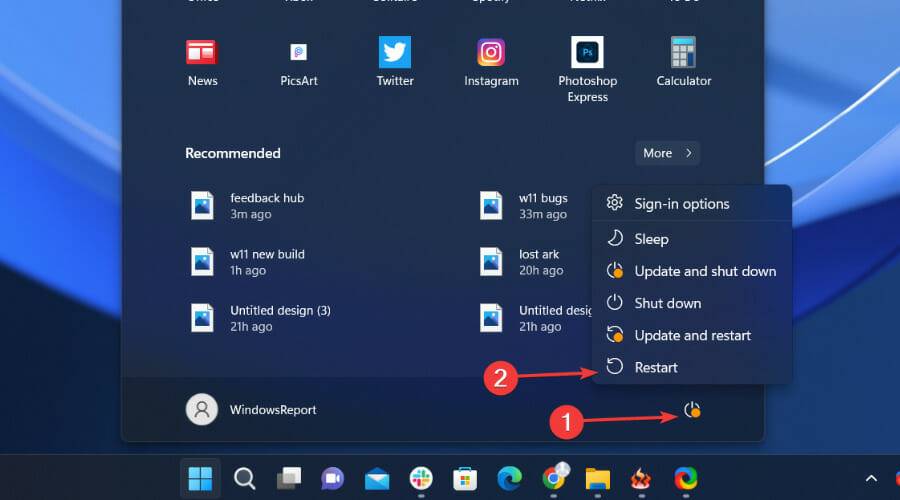Open Search from the taskbar
Screen dimensions: 900x500
245,478
